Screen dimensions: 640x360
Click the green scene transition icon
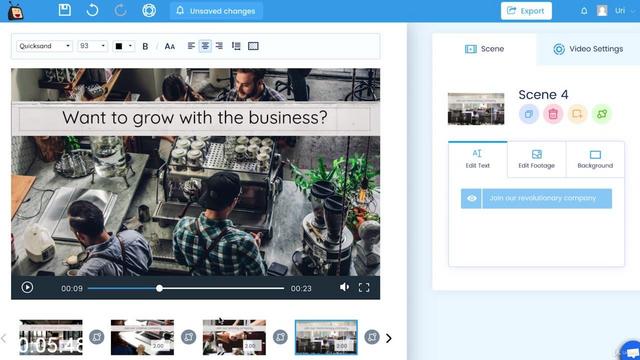[602, 114]
